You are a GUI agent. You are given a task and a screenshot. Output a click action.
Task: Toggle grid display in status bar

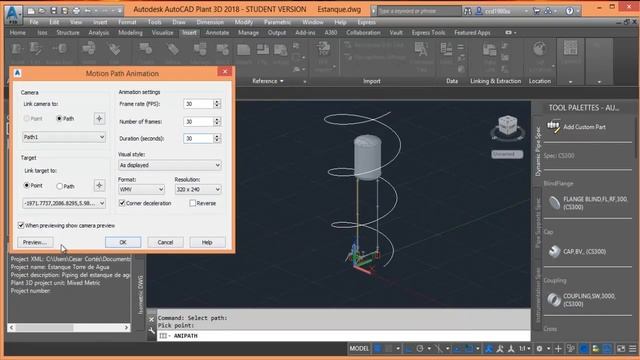tap(378, 349)
